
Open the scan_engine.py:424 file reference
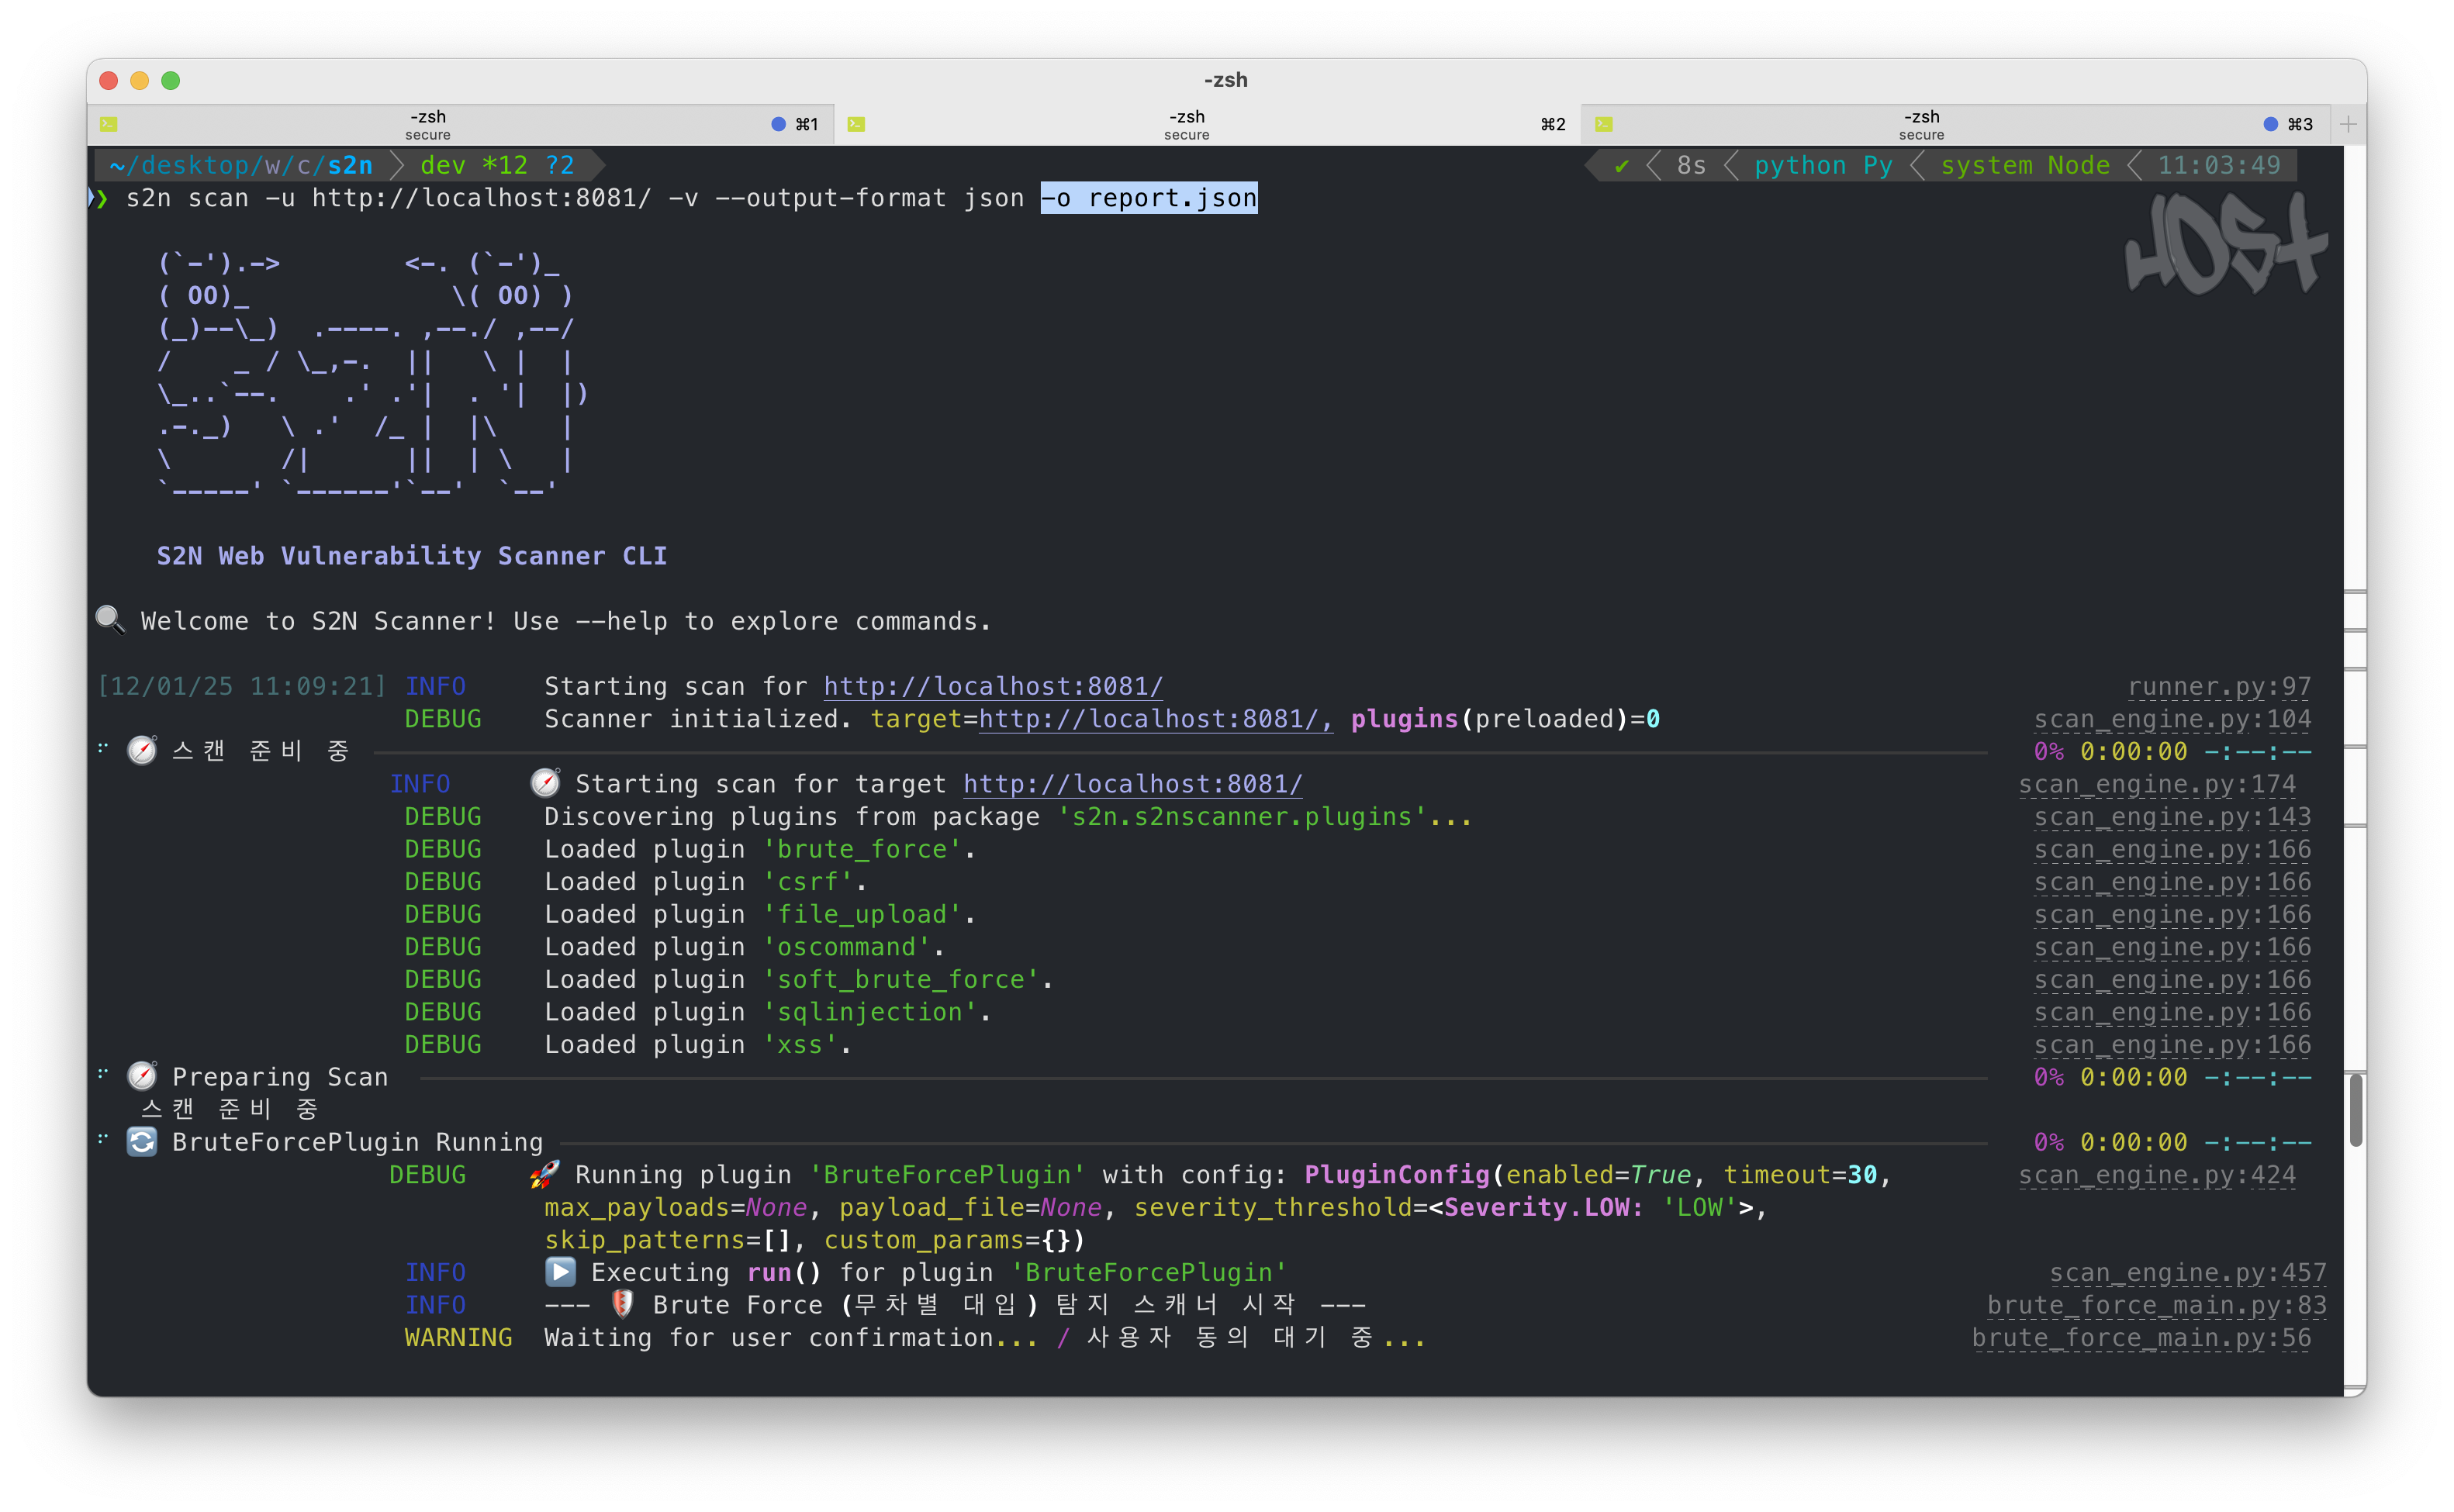(2157, 1175)
